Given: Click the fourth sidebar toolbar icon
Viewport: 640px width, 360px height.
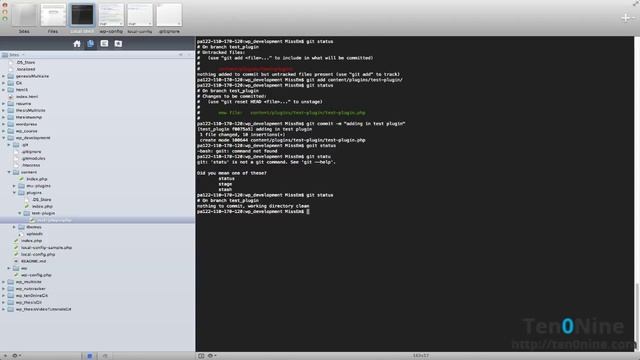Looking at the screenshot, I should pyautogui.click(x=118, y=44).
